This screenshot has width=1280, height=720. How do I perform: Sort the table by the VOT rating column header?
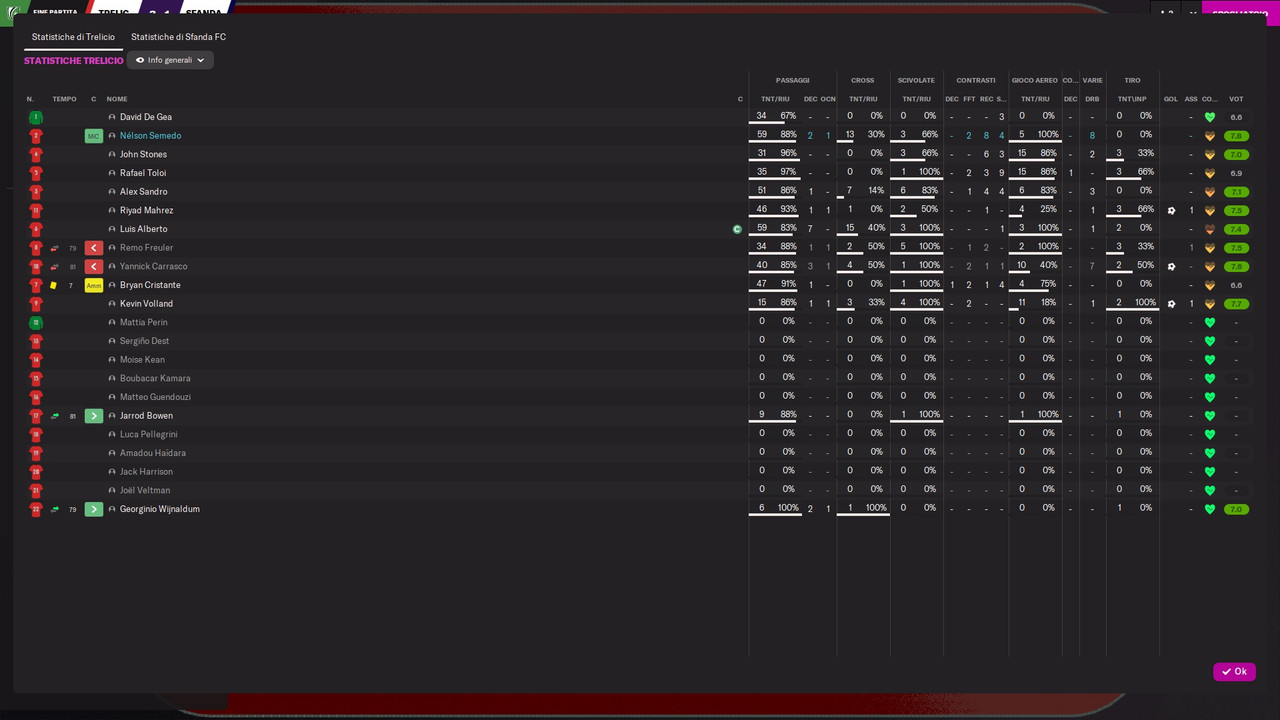click(1236, 99)
